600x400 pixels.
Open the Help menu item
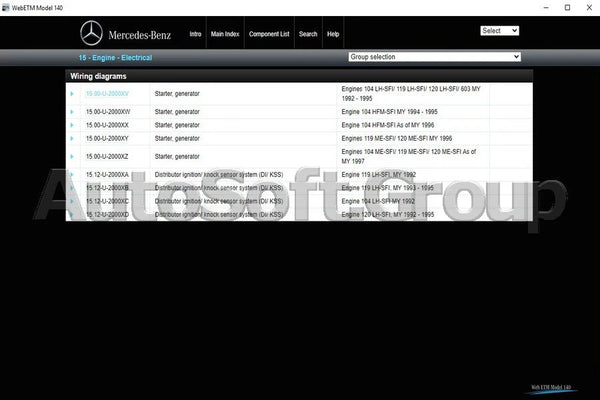333,34
